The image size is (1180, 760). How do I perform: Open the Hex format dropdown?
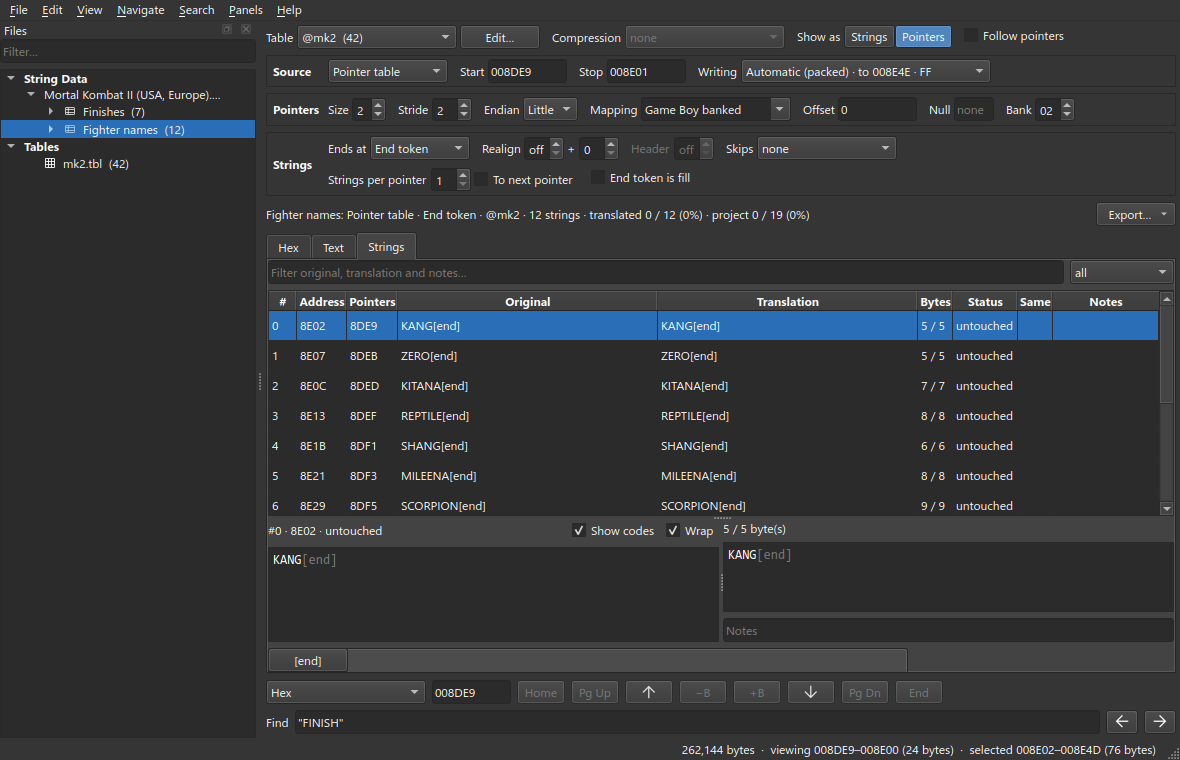click(345, 692)
